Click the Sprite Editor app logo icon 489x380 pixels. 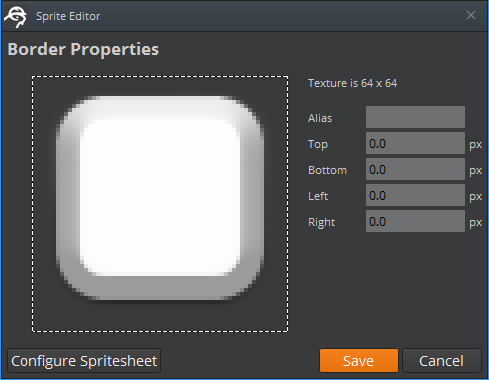(15, 16)
